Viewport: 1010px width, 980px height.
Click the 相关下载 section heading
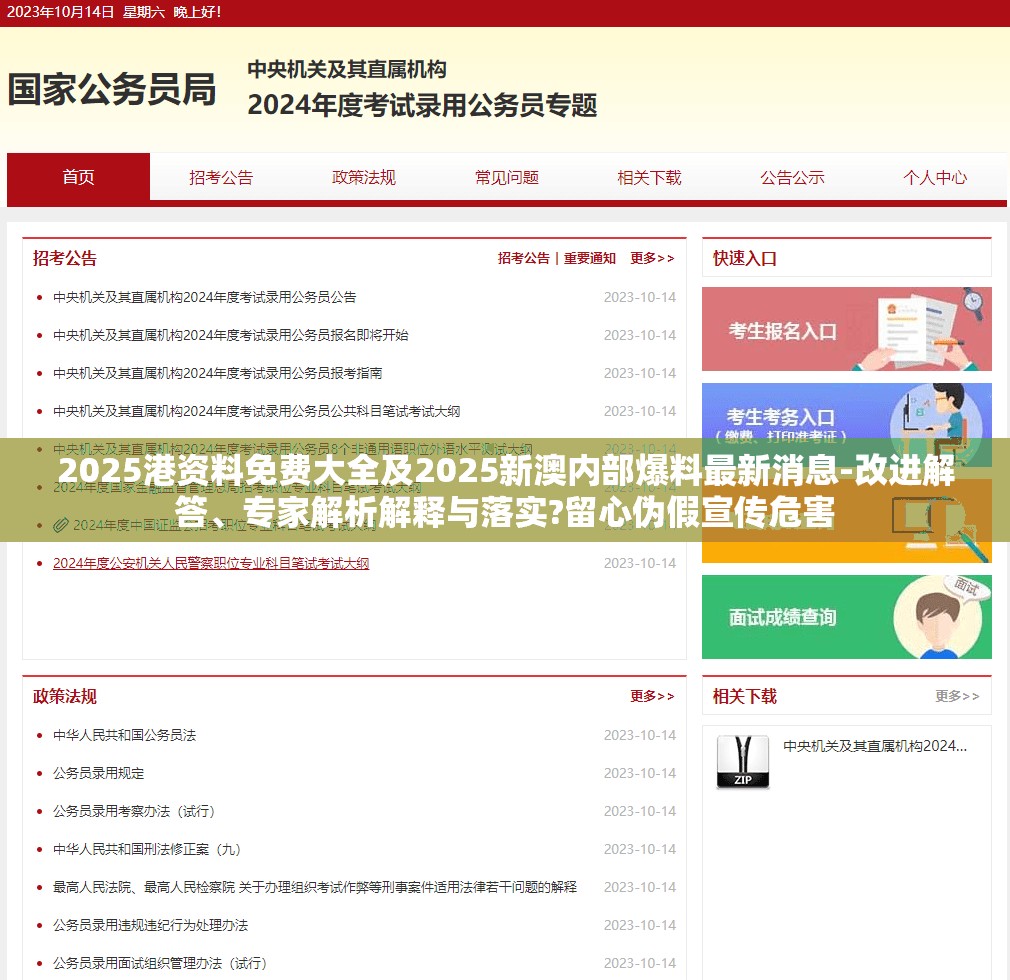click(x=745, y=696)
